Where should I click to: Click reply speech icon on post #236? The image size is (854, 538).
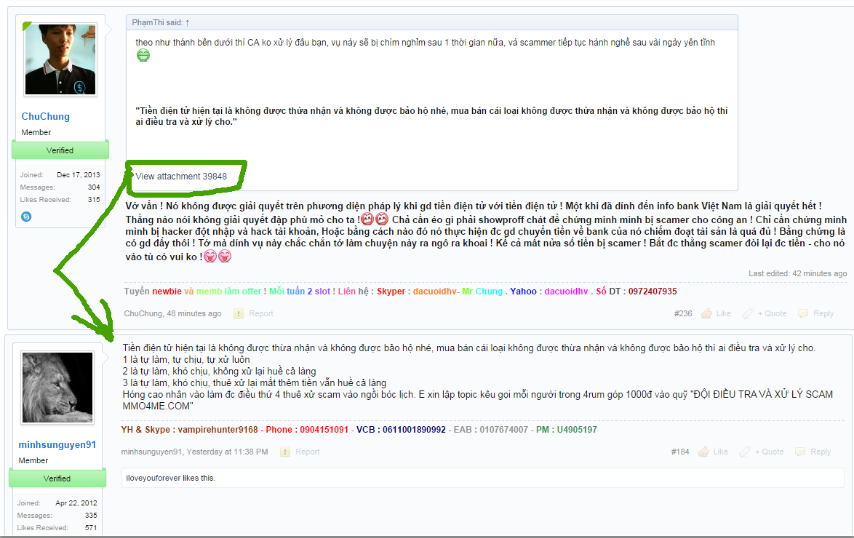803,313
